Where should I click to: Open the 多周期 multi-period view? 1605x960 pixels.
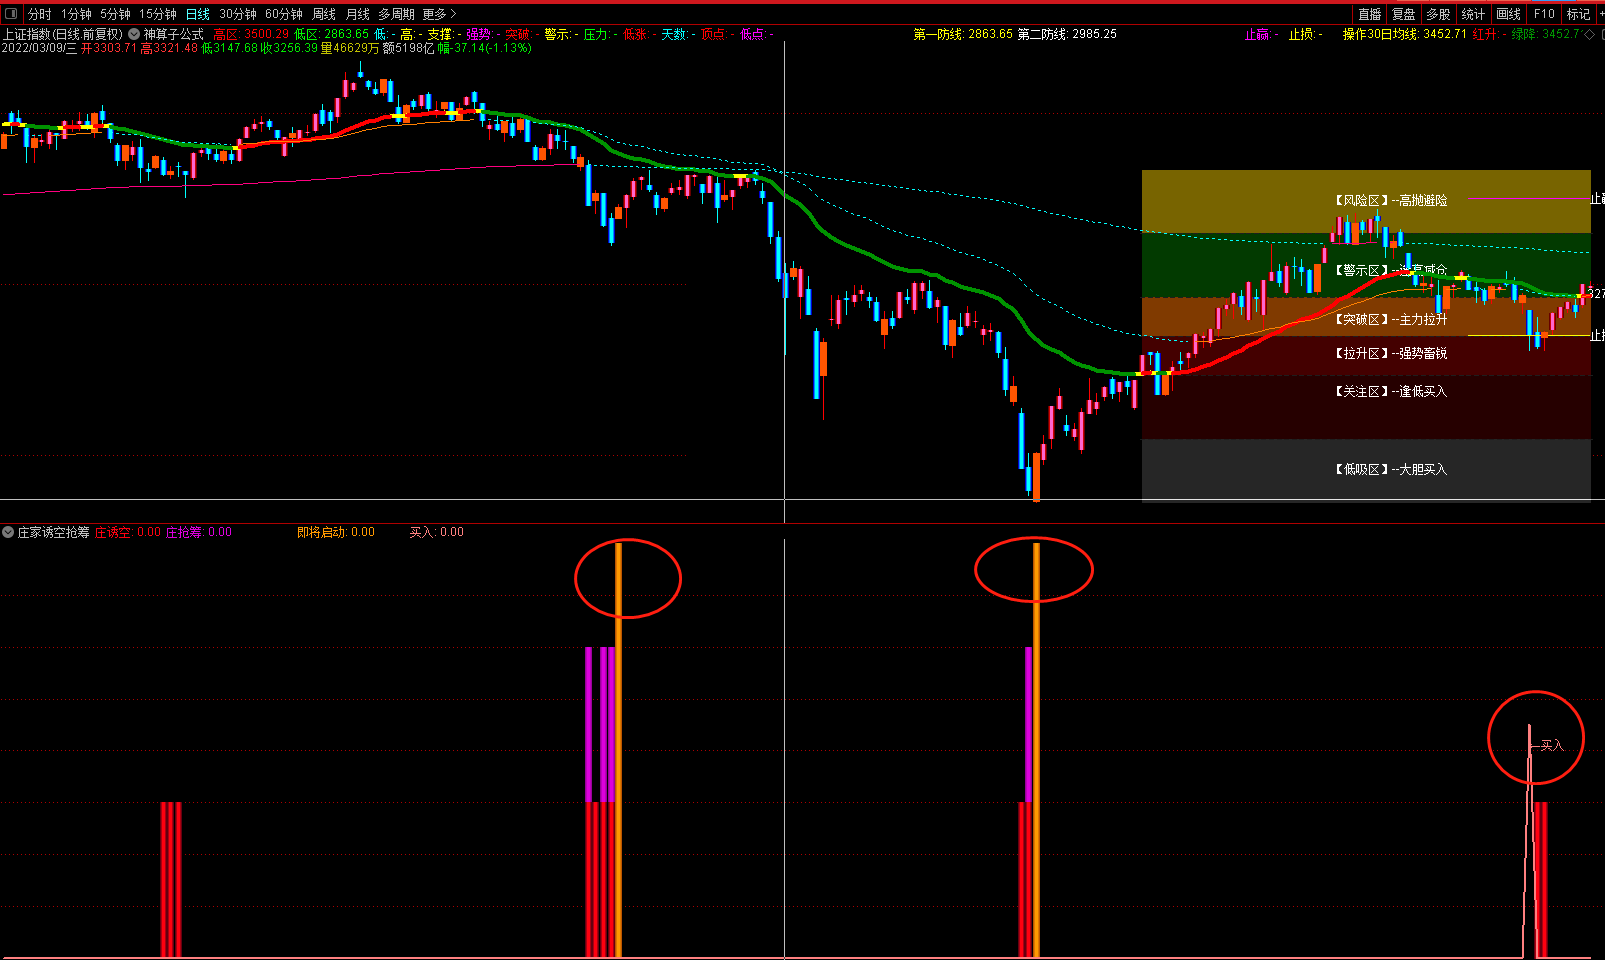point(396,14)
